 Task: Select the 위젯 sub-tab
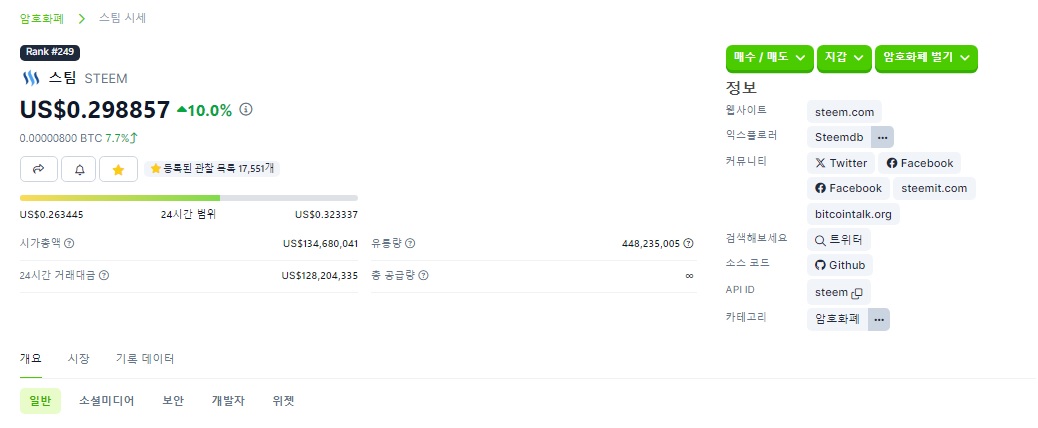pyautogui.click(x=283, y=401)
